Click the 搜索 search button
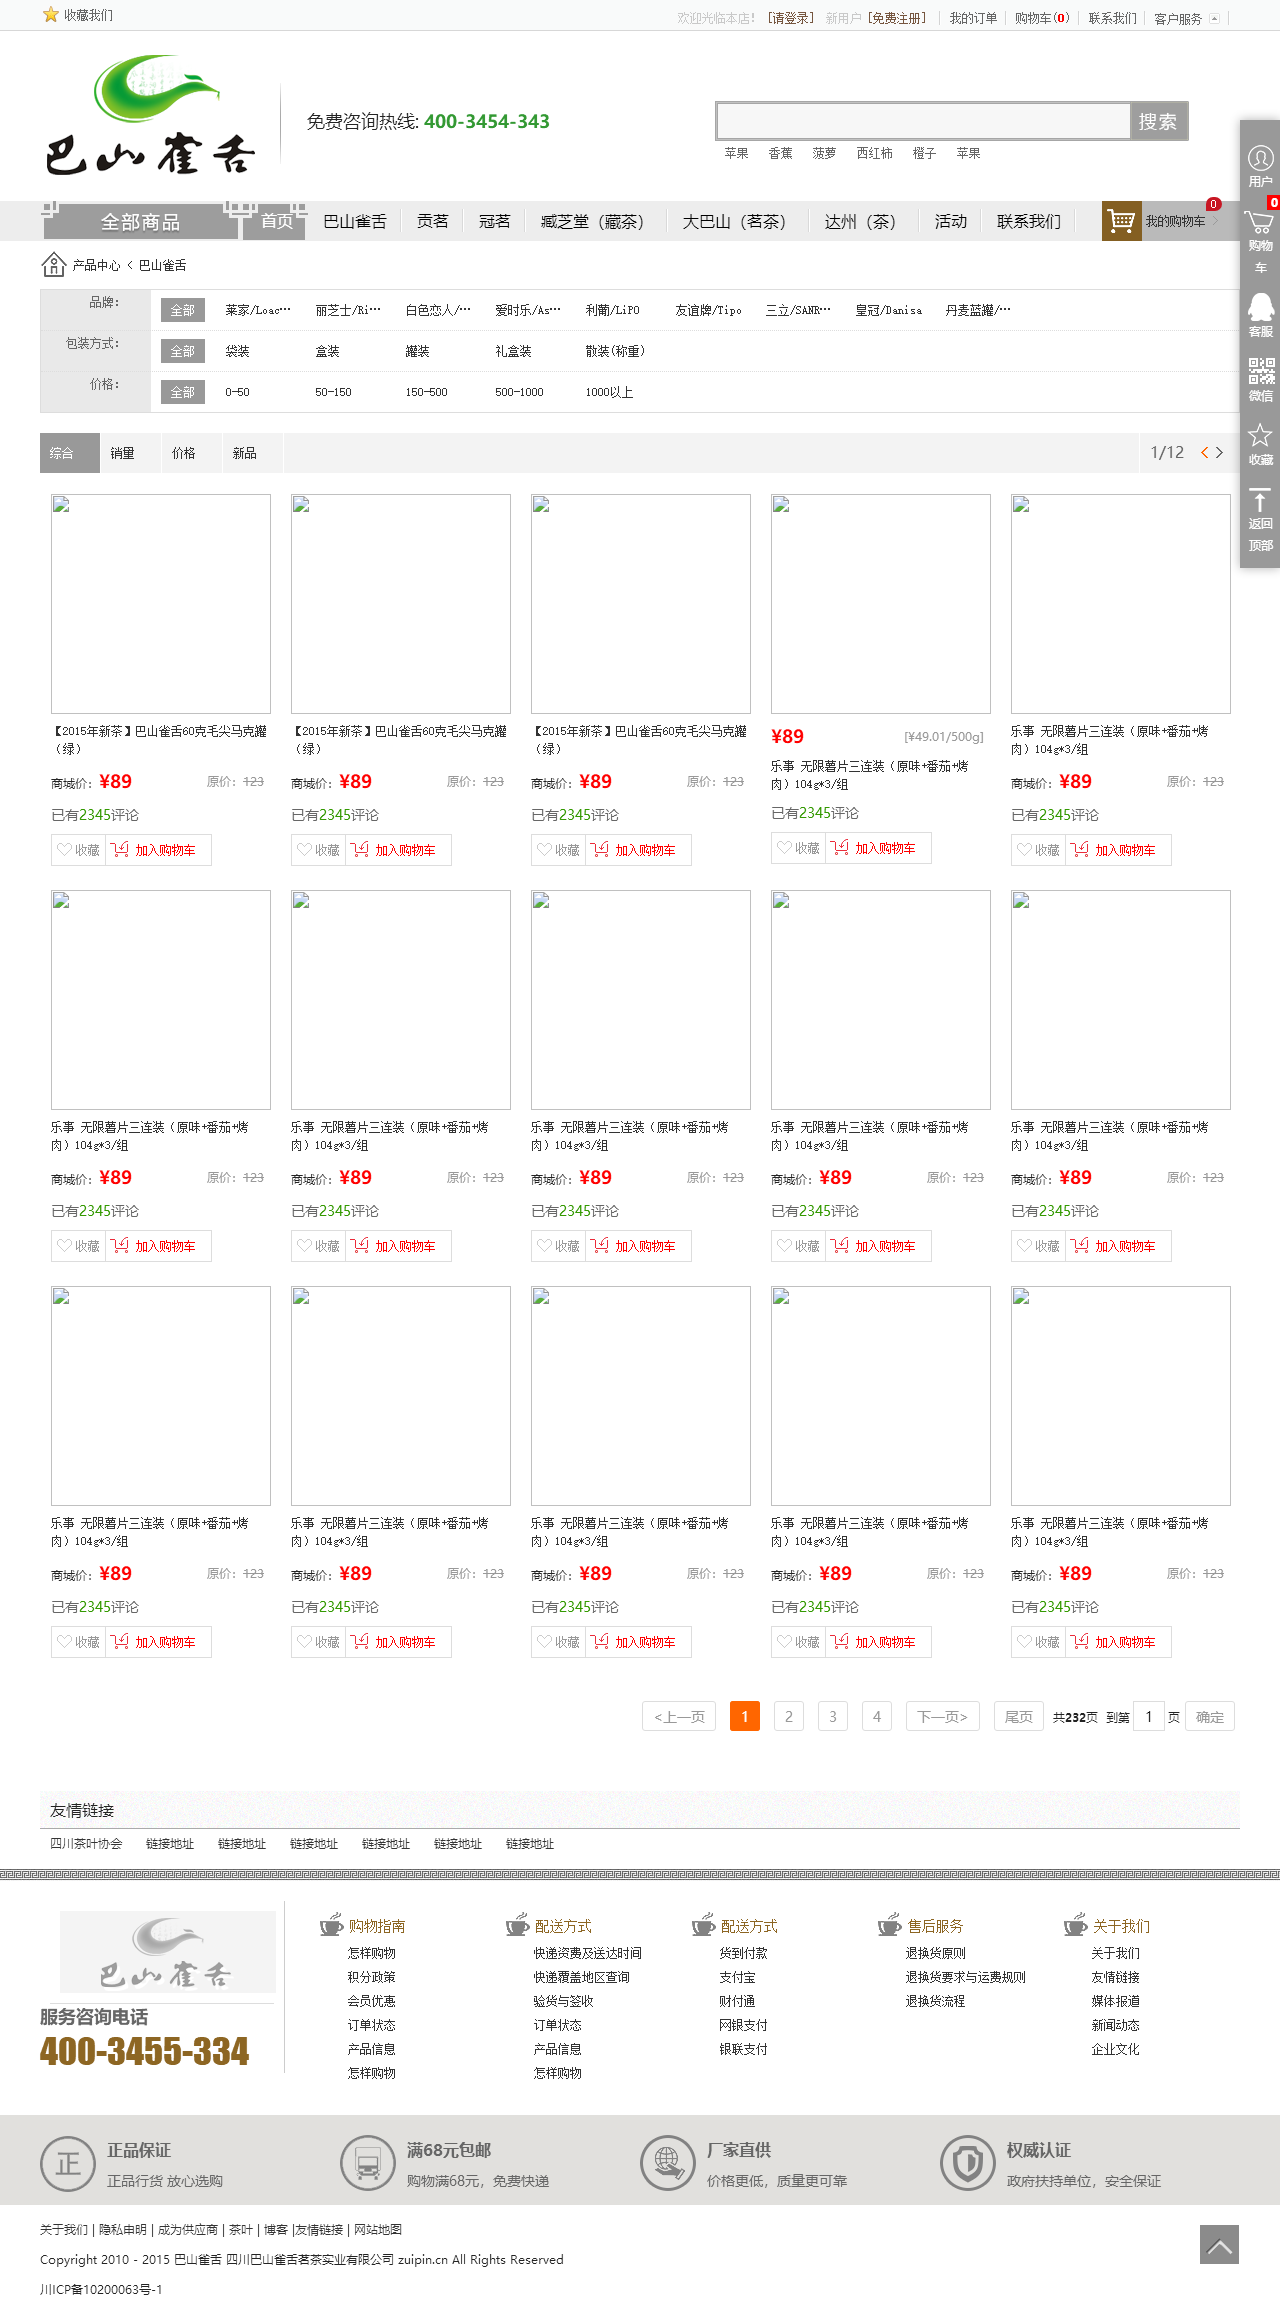 1158,121
